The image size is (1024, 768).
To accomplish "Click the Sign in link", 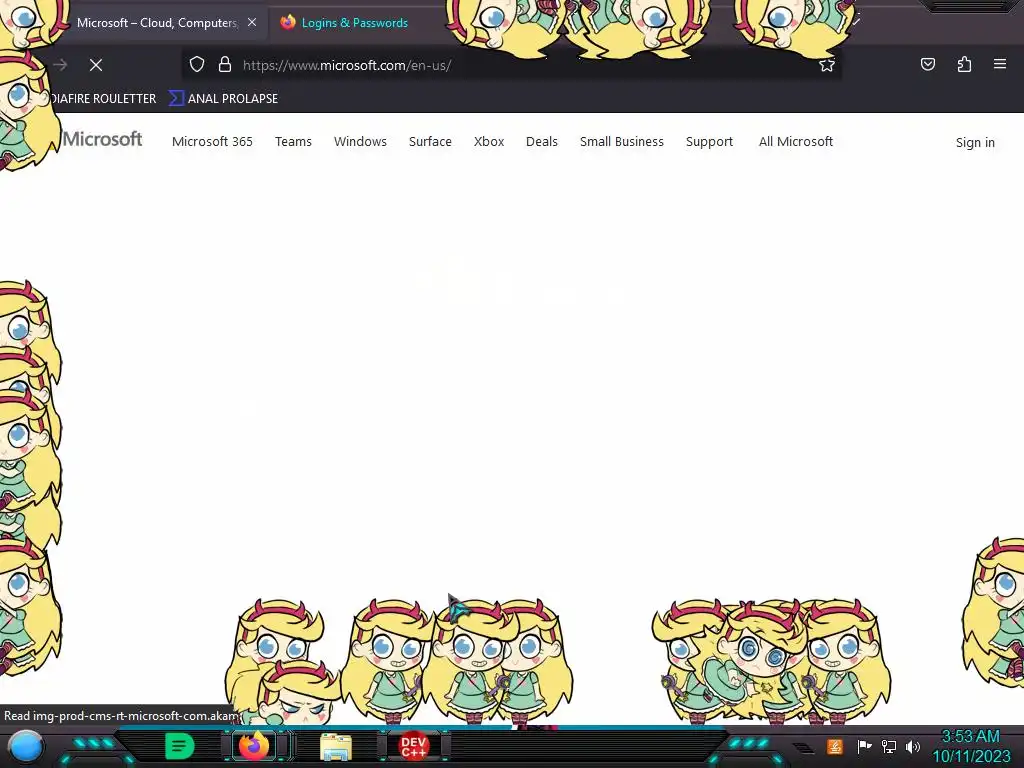I will tap(975, 142).
